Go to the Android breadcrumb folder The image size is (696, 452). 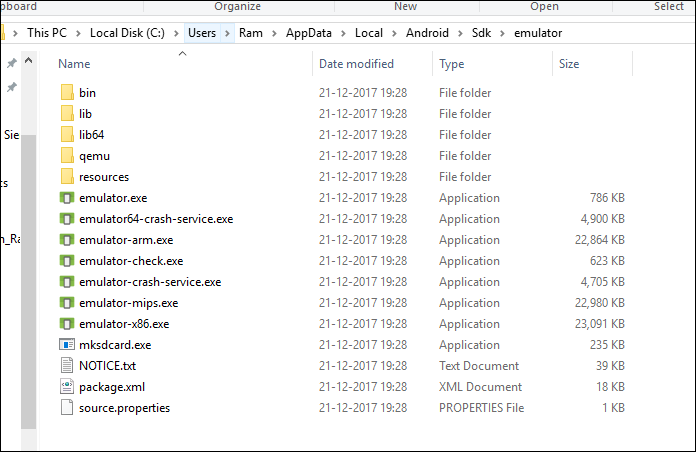pyautogui.click(x=427, y=33)
